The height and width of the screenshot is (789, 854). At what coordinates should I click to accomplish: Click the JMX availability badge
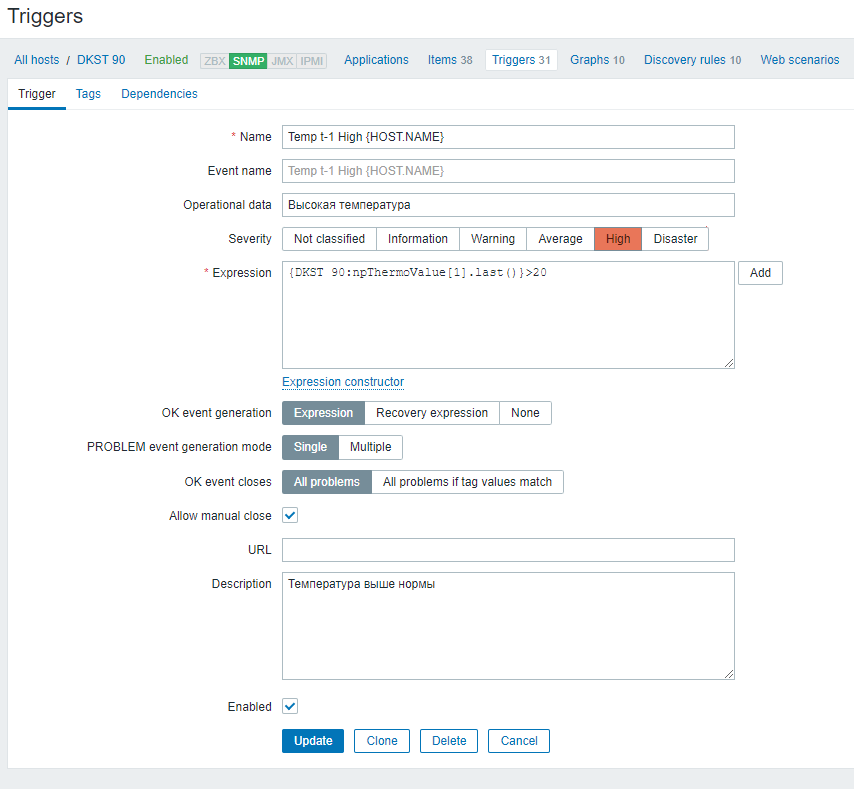[282, 60]
